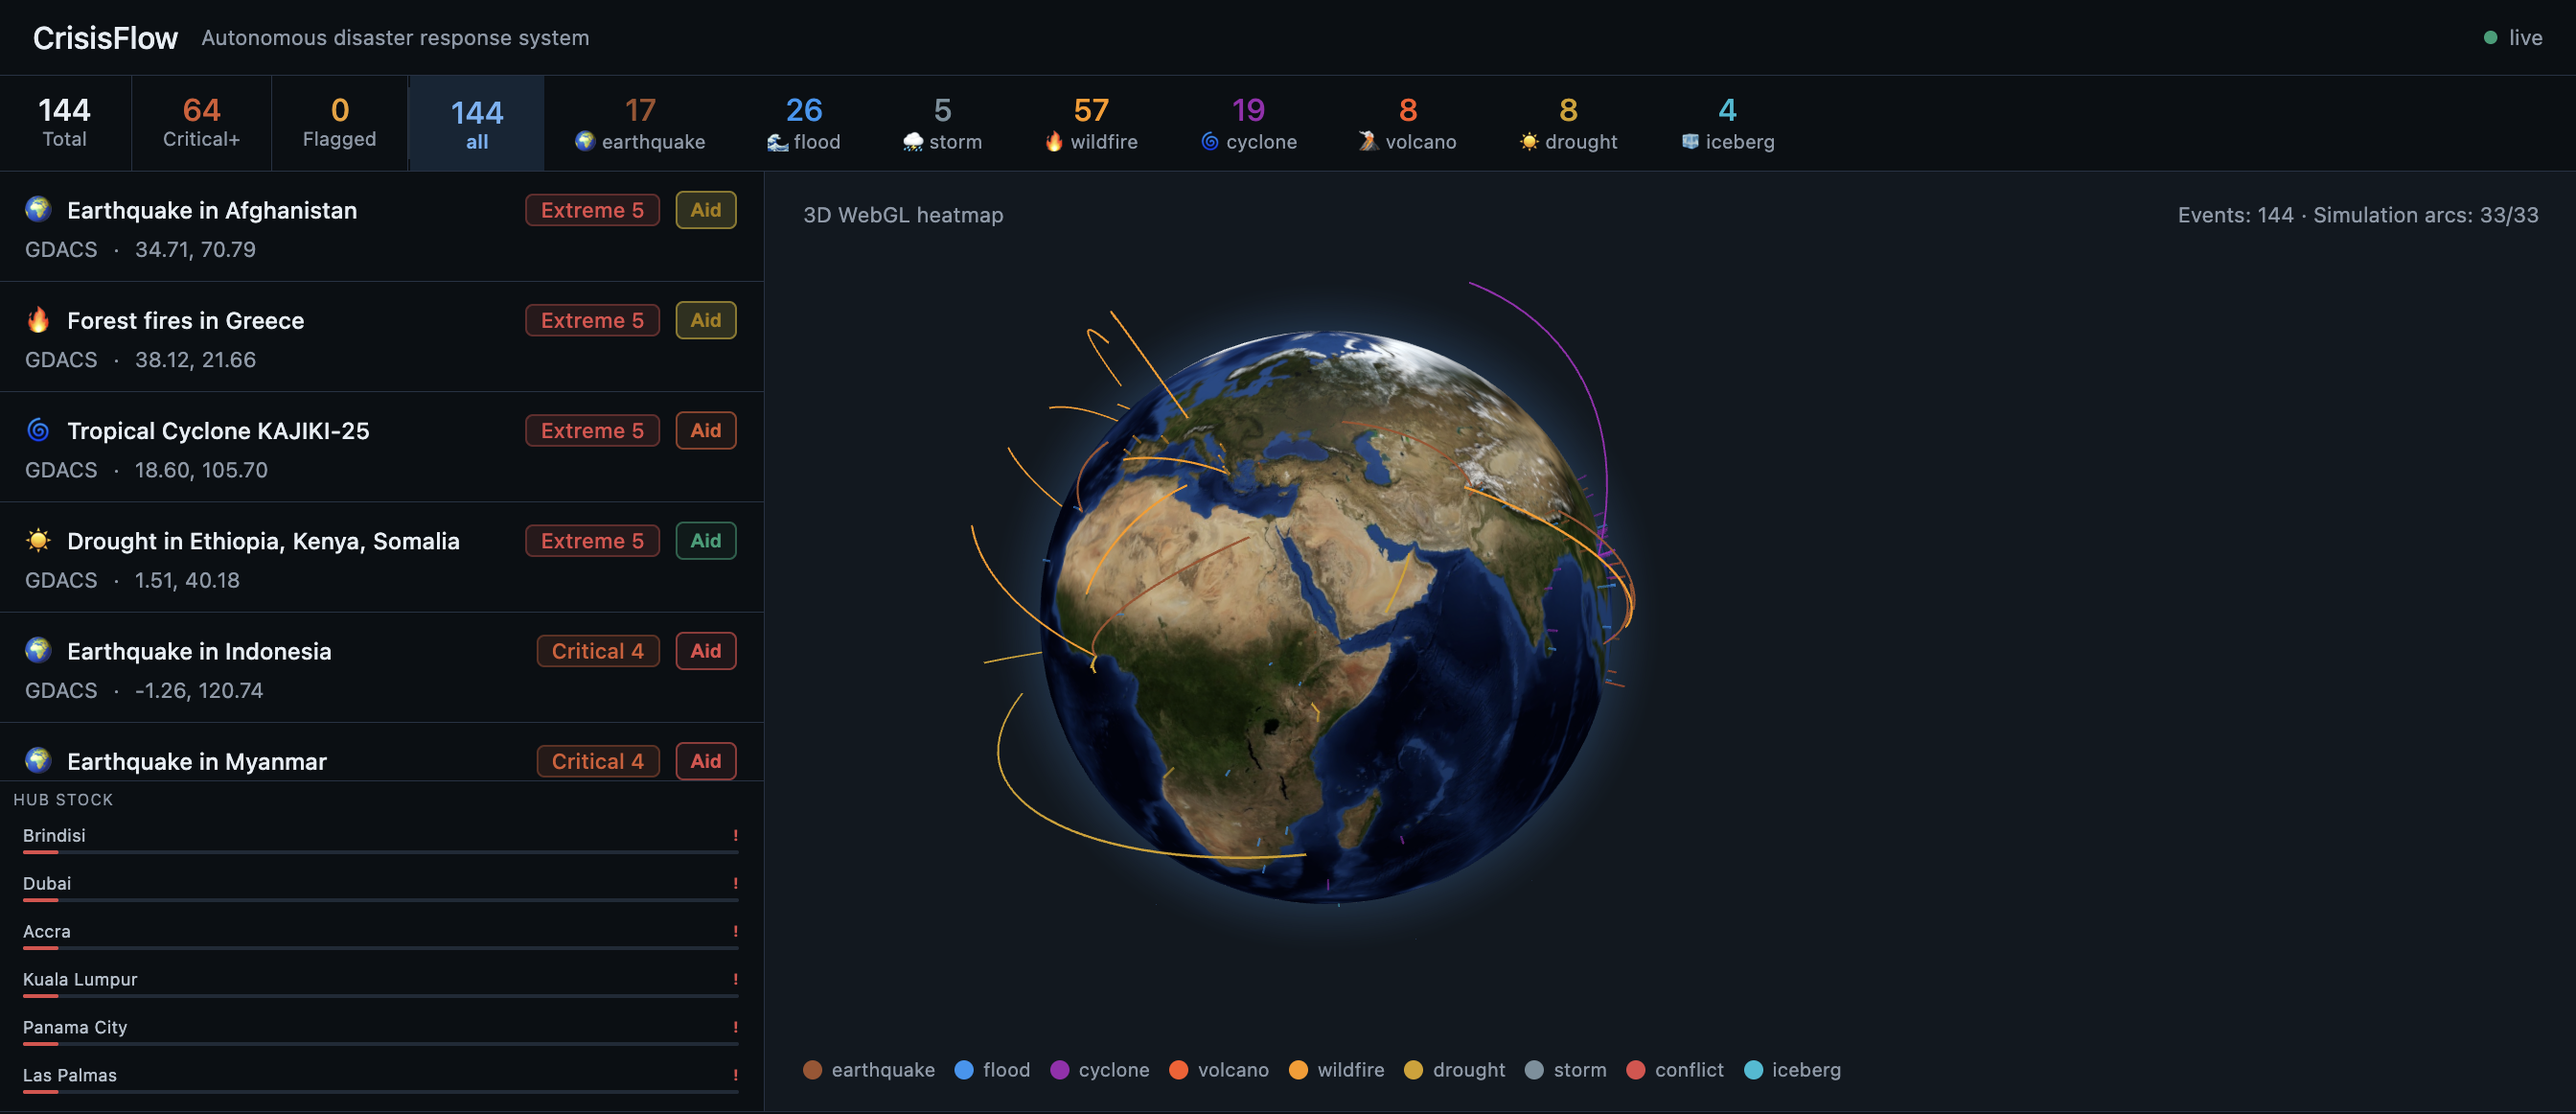Screen dimensions: 2576x1114
Task: Click the iceberg icon in filter bar
Action: [x=1690, y=141]
